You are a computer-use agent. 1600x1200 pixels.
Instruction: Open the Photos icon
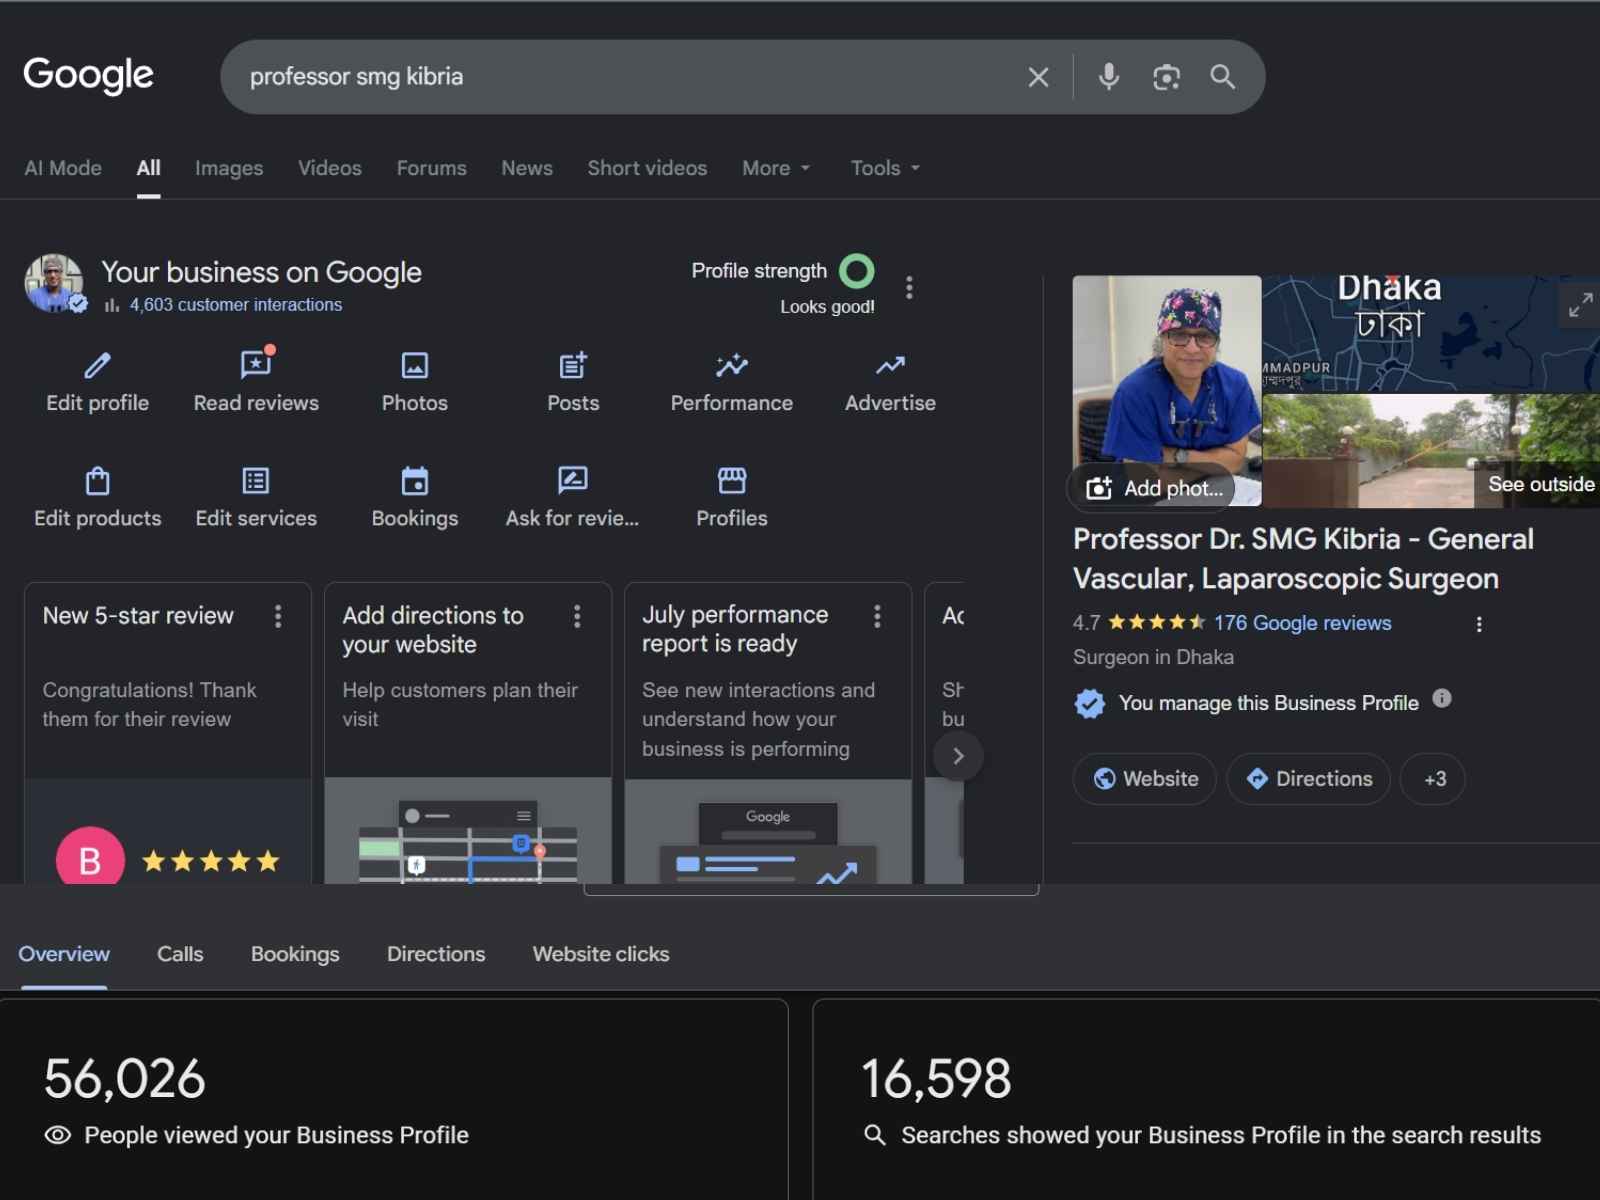pyautogui.click(x=414, y=366)
